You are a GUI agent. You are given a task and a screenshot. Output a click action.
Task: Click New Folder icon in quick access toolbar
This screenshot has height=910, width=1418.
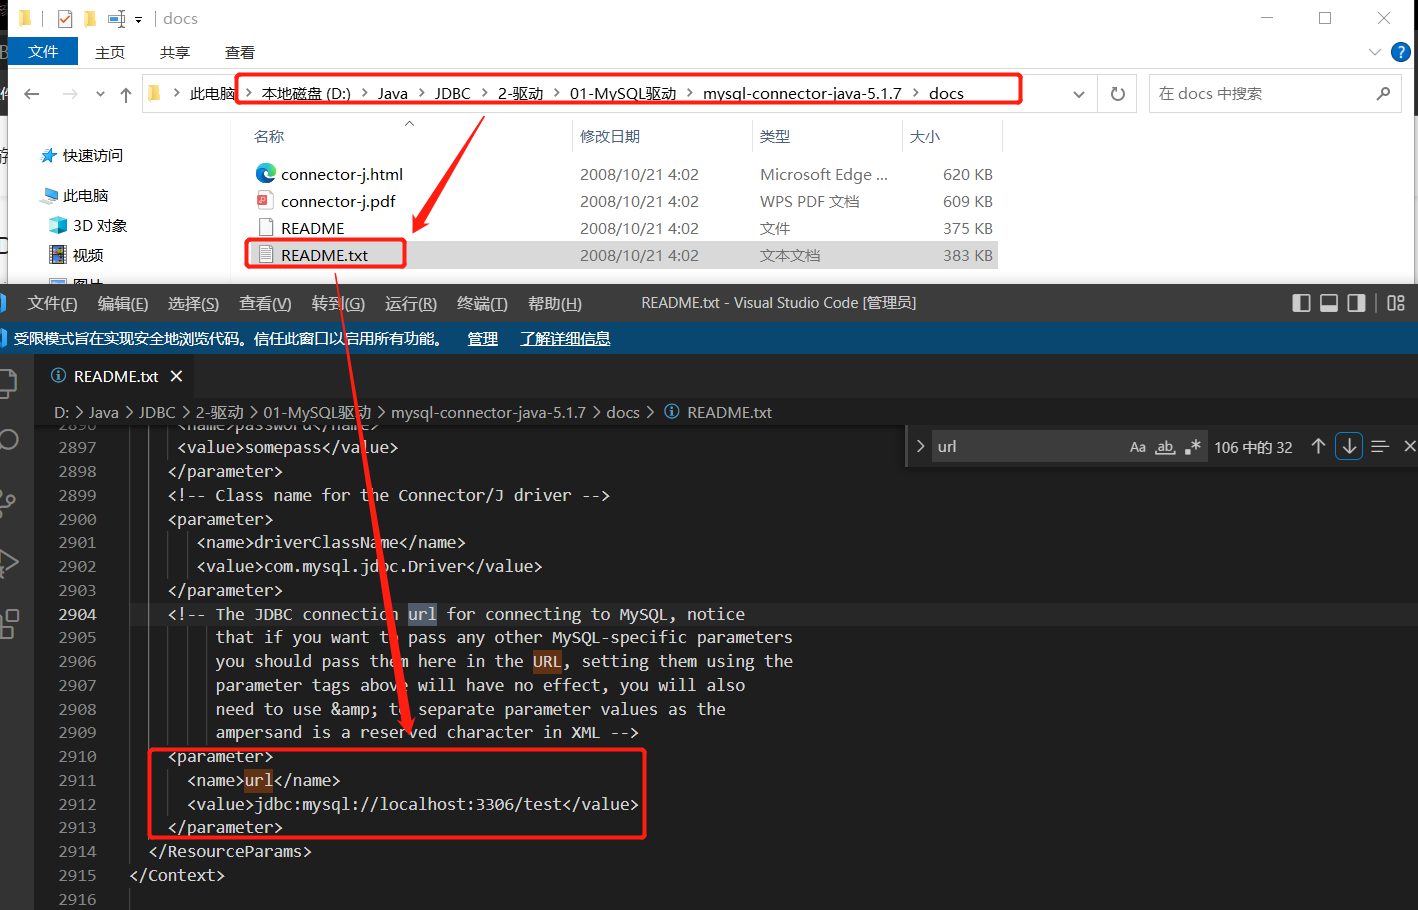click(89, 18)
